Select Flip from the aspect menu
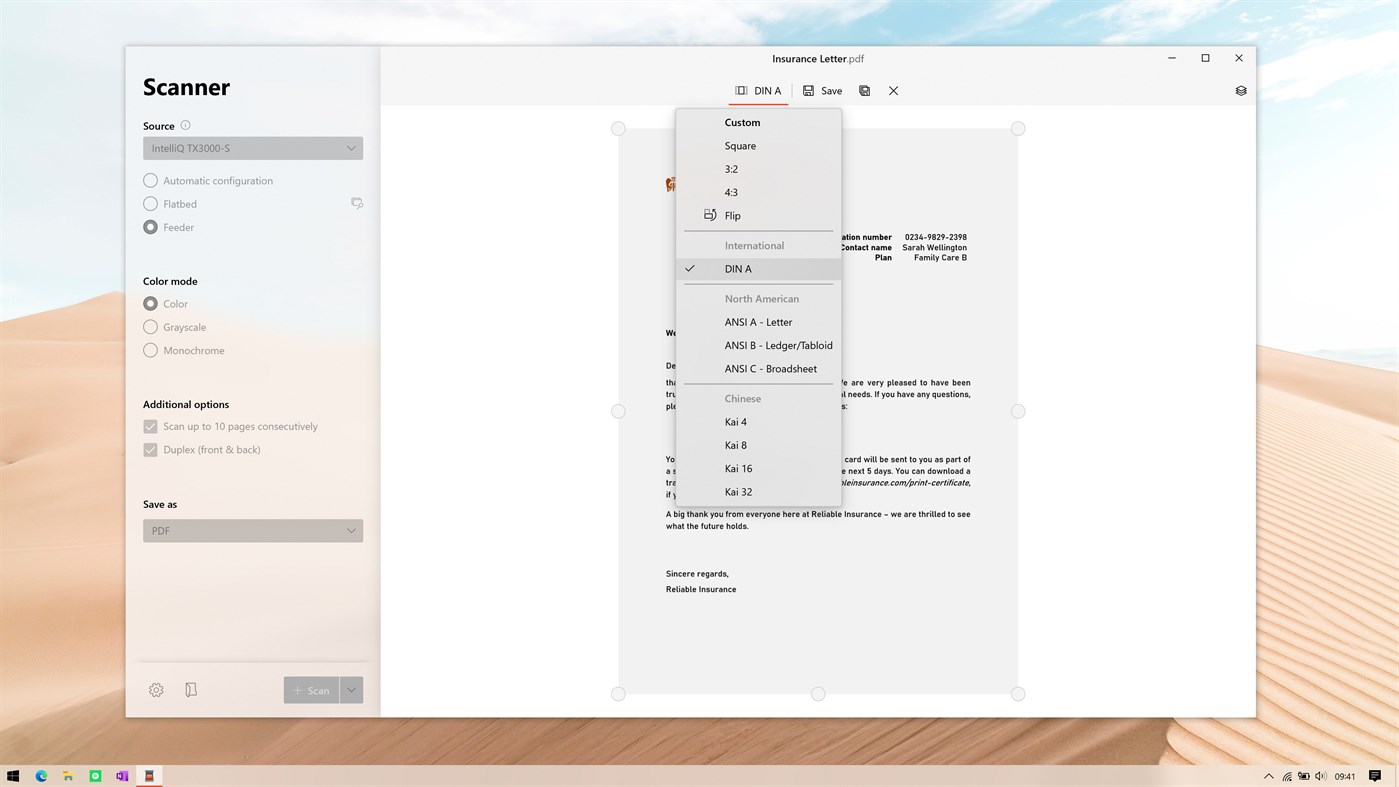 758,215
